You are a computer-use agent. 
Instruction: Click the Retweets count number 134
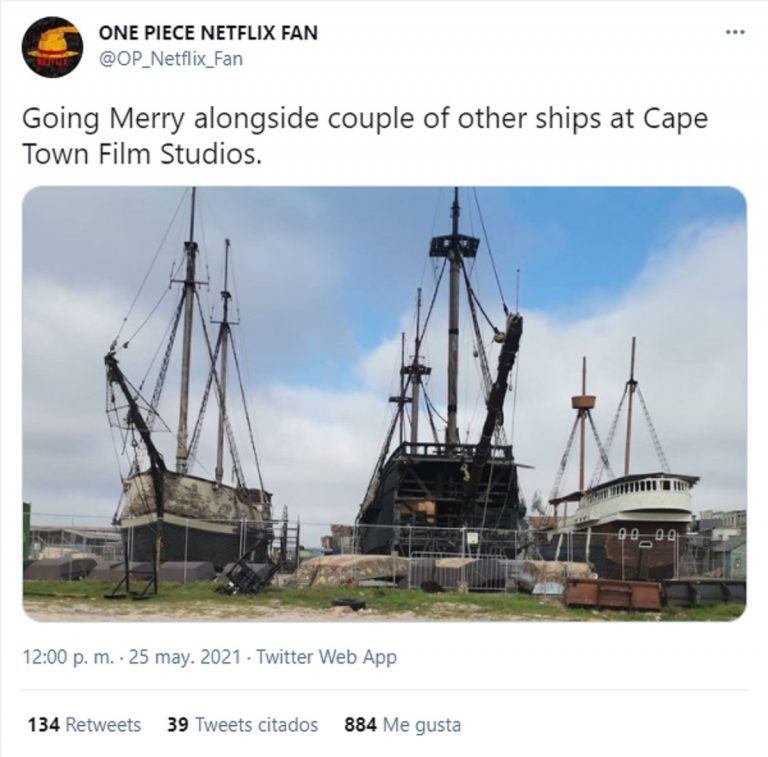44,725
